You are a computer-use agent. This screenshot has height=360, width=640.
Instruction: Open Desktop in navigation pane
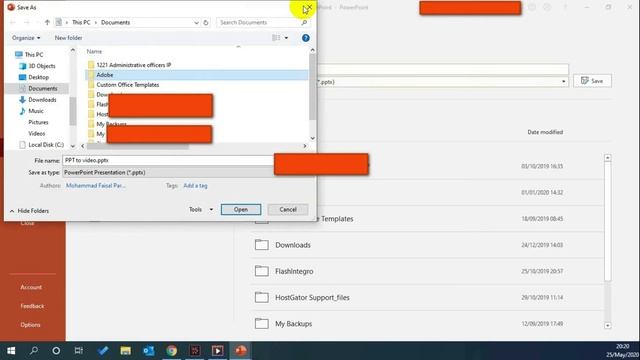coord(38,77)
